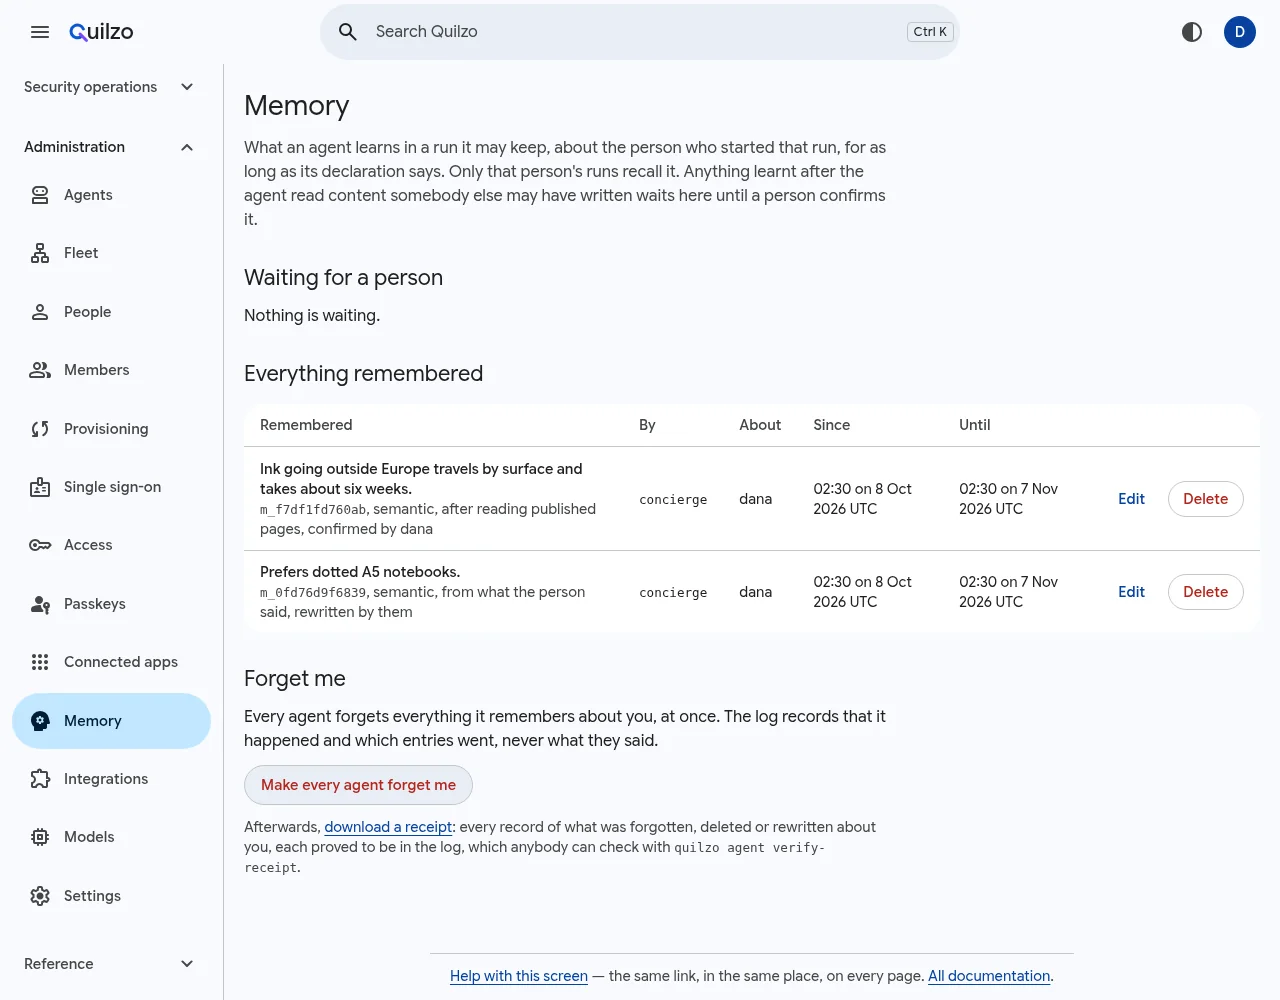Screen dimensions: 1280x1000
Task: Go to Fleet page
Action: coord(111,253)
